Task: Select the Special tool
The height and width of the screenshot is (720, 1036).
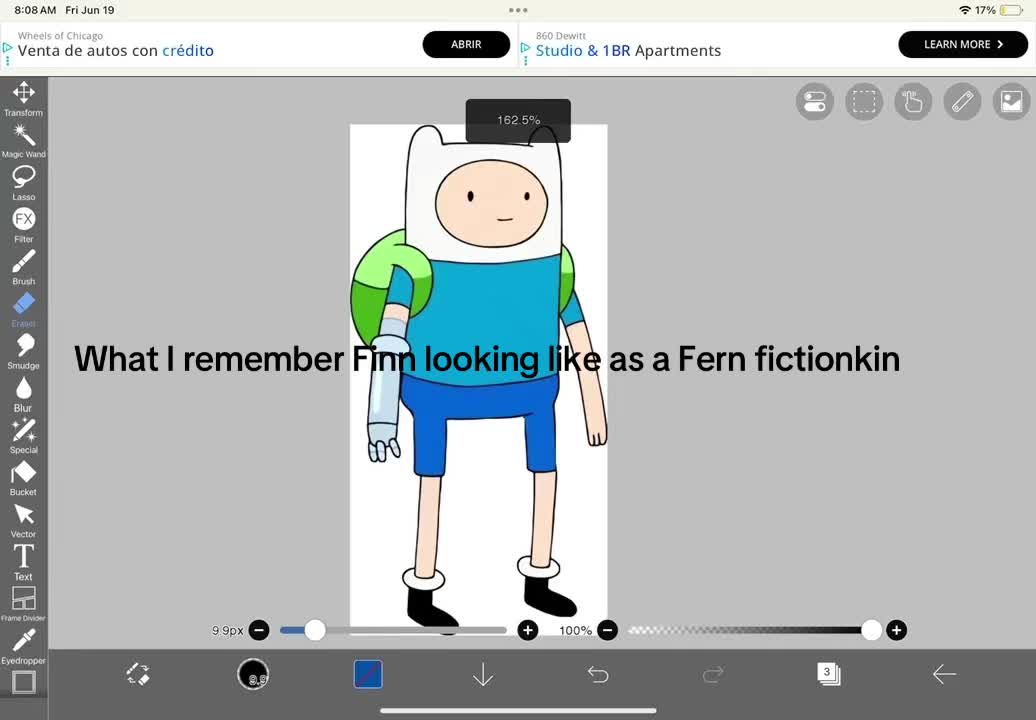Action: (24, 436)
